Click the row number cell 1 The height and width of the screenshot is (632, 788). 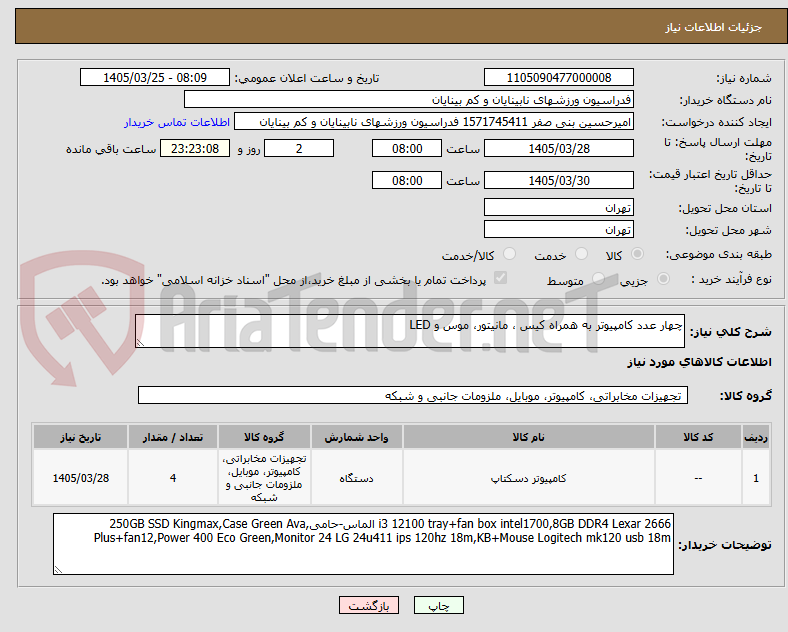[756, 478]
